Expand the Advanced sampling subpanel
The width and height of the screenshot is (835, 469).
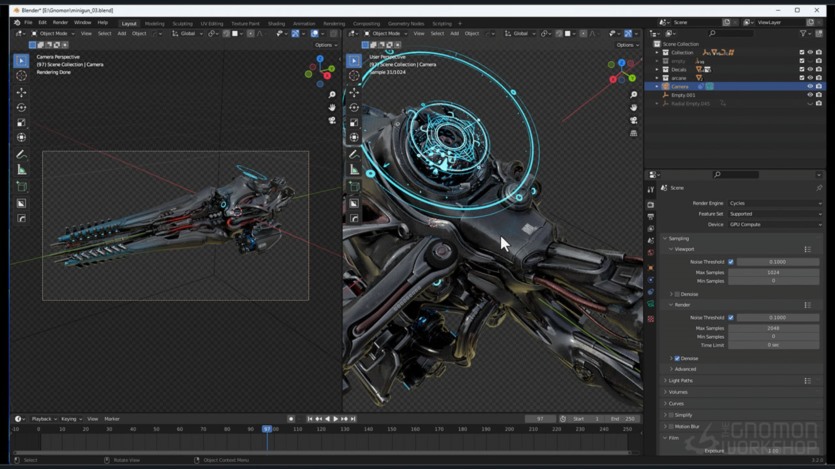[683, 369]
